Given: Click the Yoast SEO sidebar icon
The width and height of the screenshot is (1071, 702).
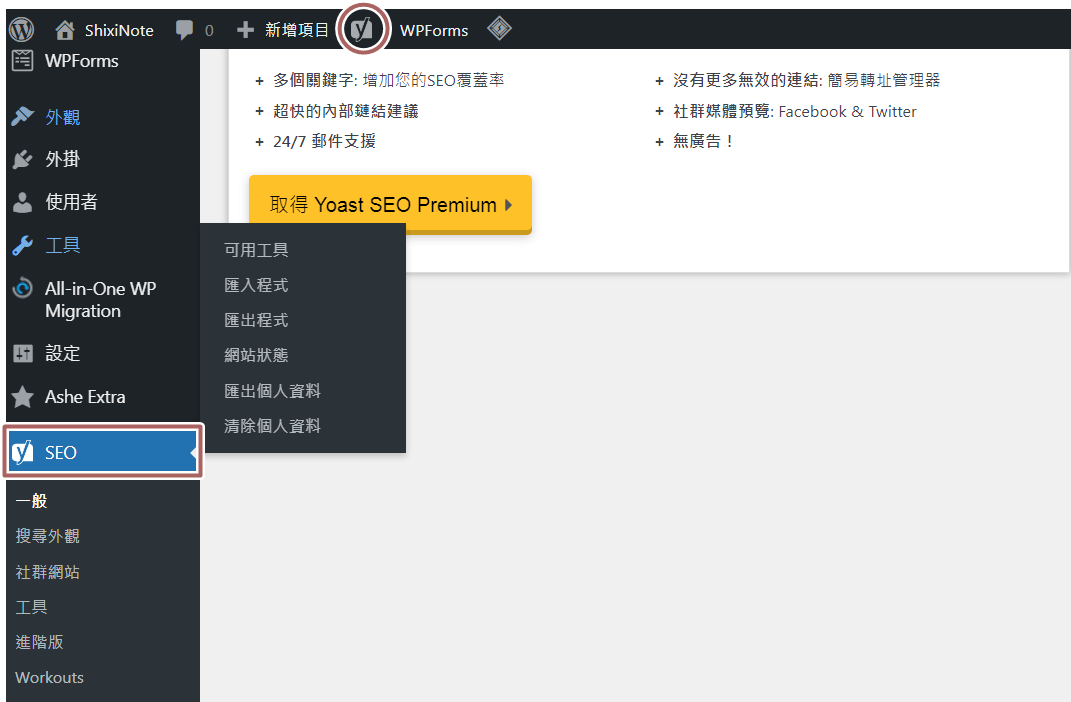Looking at the screenshot, I should [x=23, y=452].
